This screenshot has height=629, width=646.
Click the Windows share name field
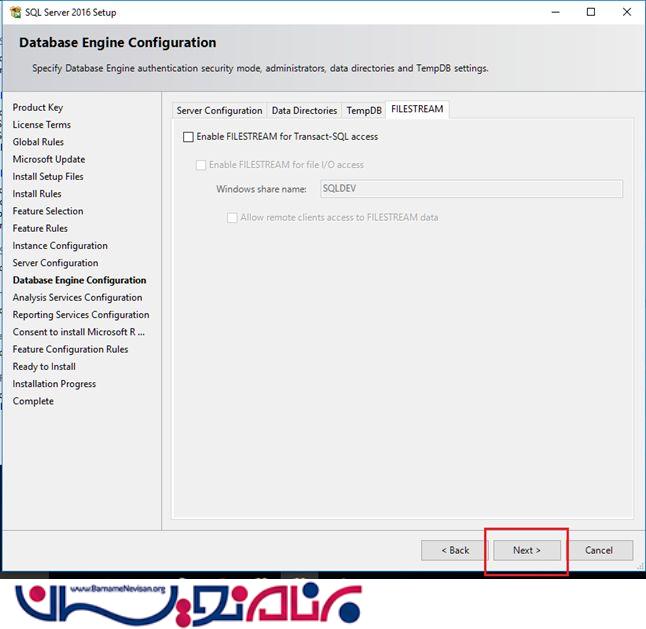click(x=470, y=189)
